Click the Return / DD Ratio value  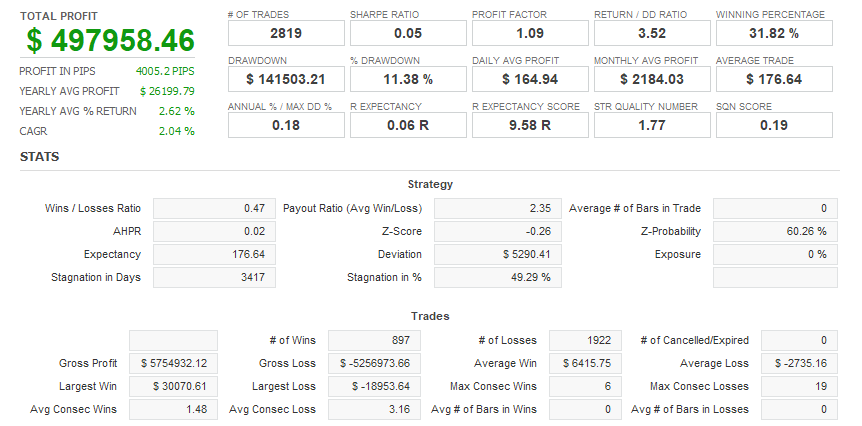pyautogui.click(x=652, y=33)
